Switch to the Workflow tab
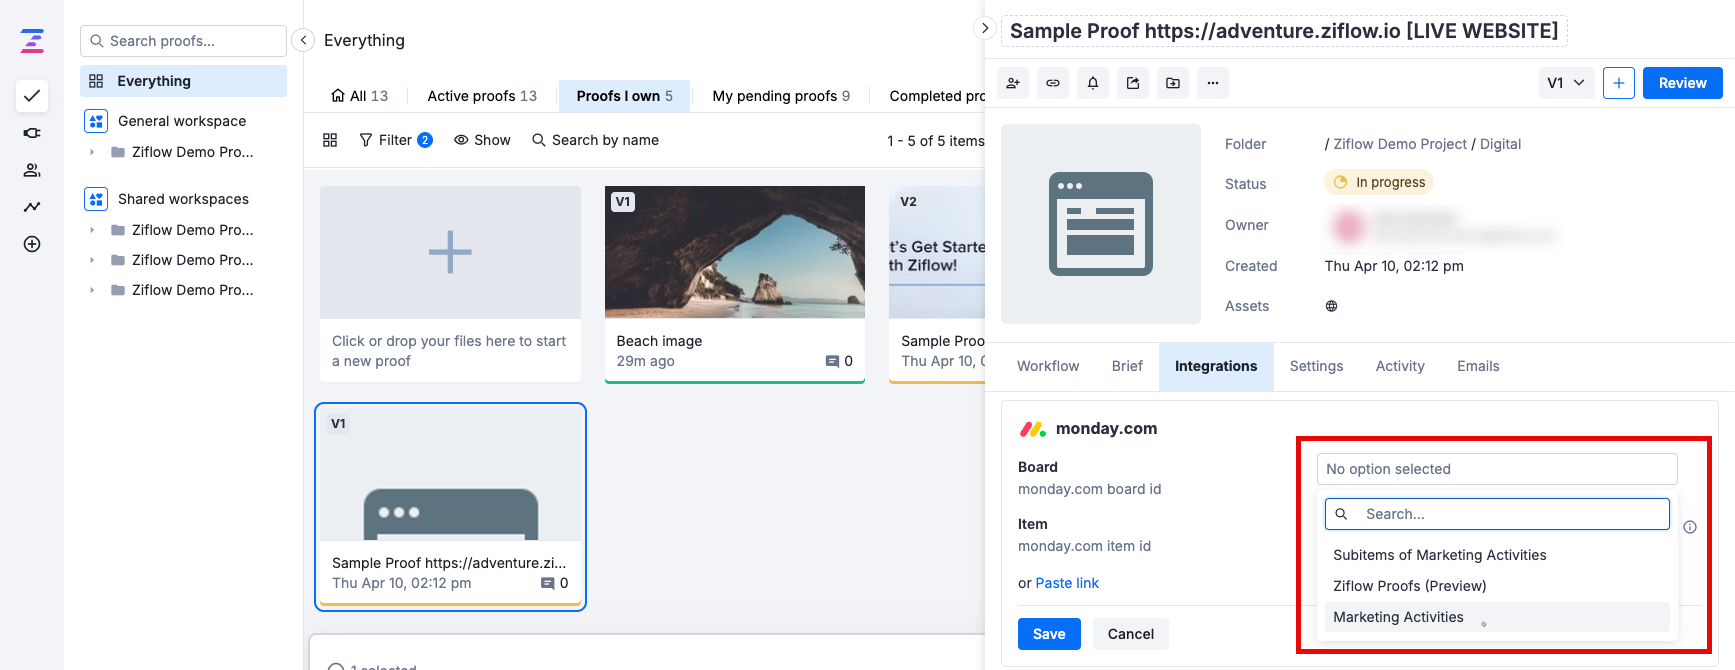Viewport: 1735px width, 670px height. tap(1047, 366)
